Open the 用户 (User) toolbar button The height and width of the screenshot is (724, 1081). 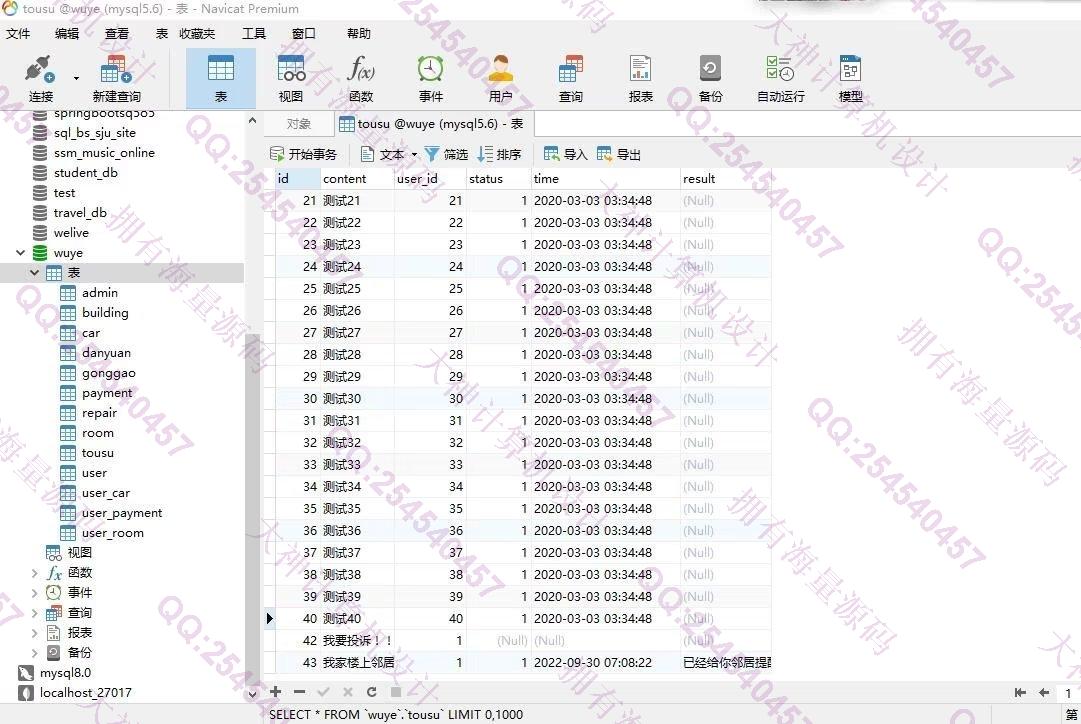pos(501,79)
